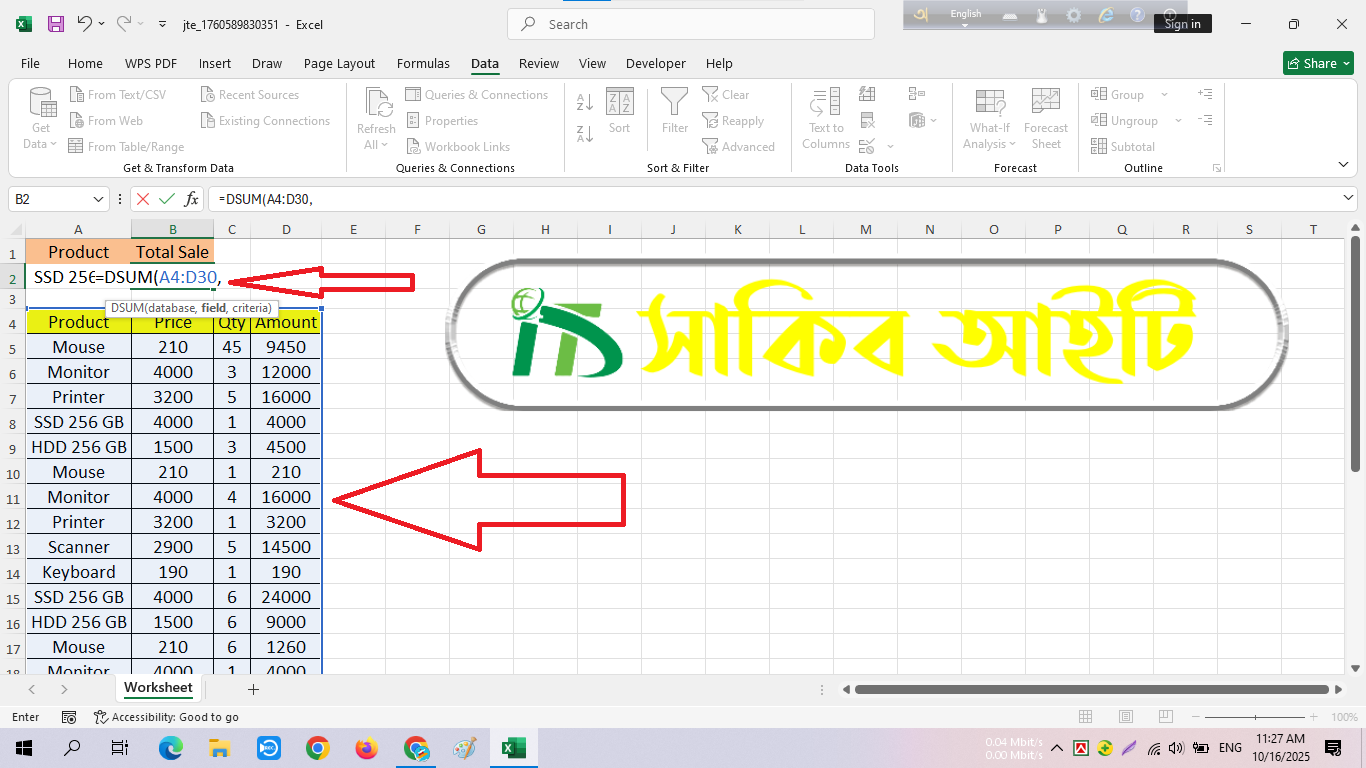Click the Undo arrow icon
This screenshot has height=768, width=1366.
pos(85,24)
